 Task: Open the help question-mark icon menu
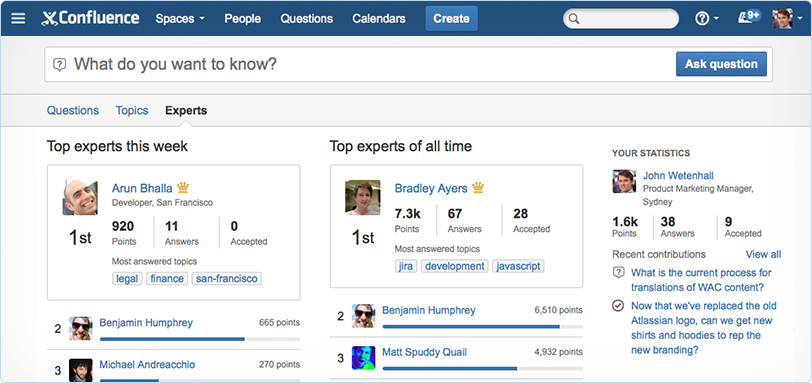702,19
